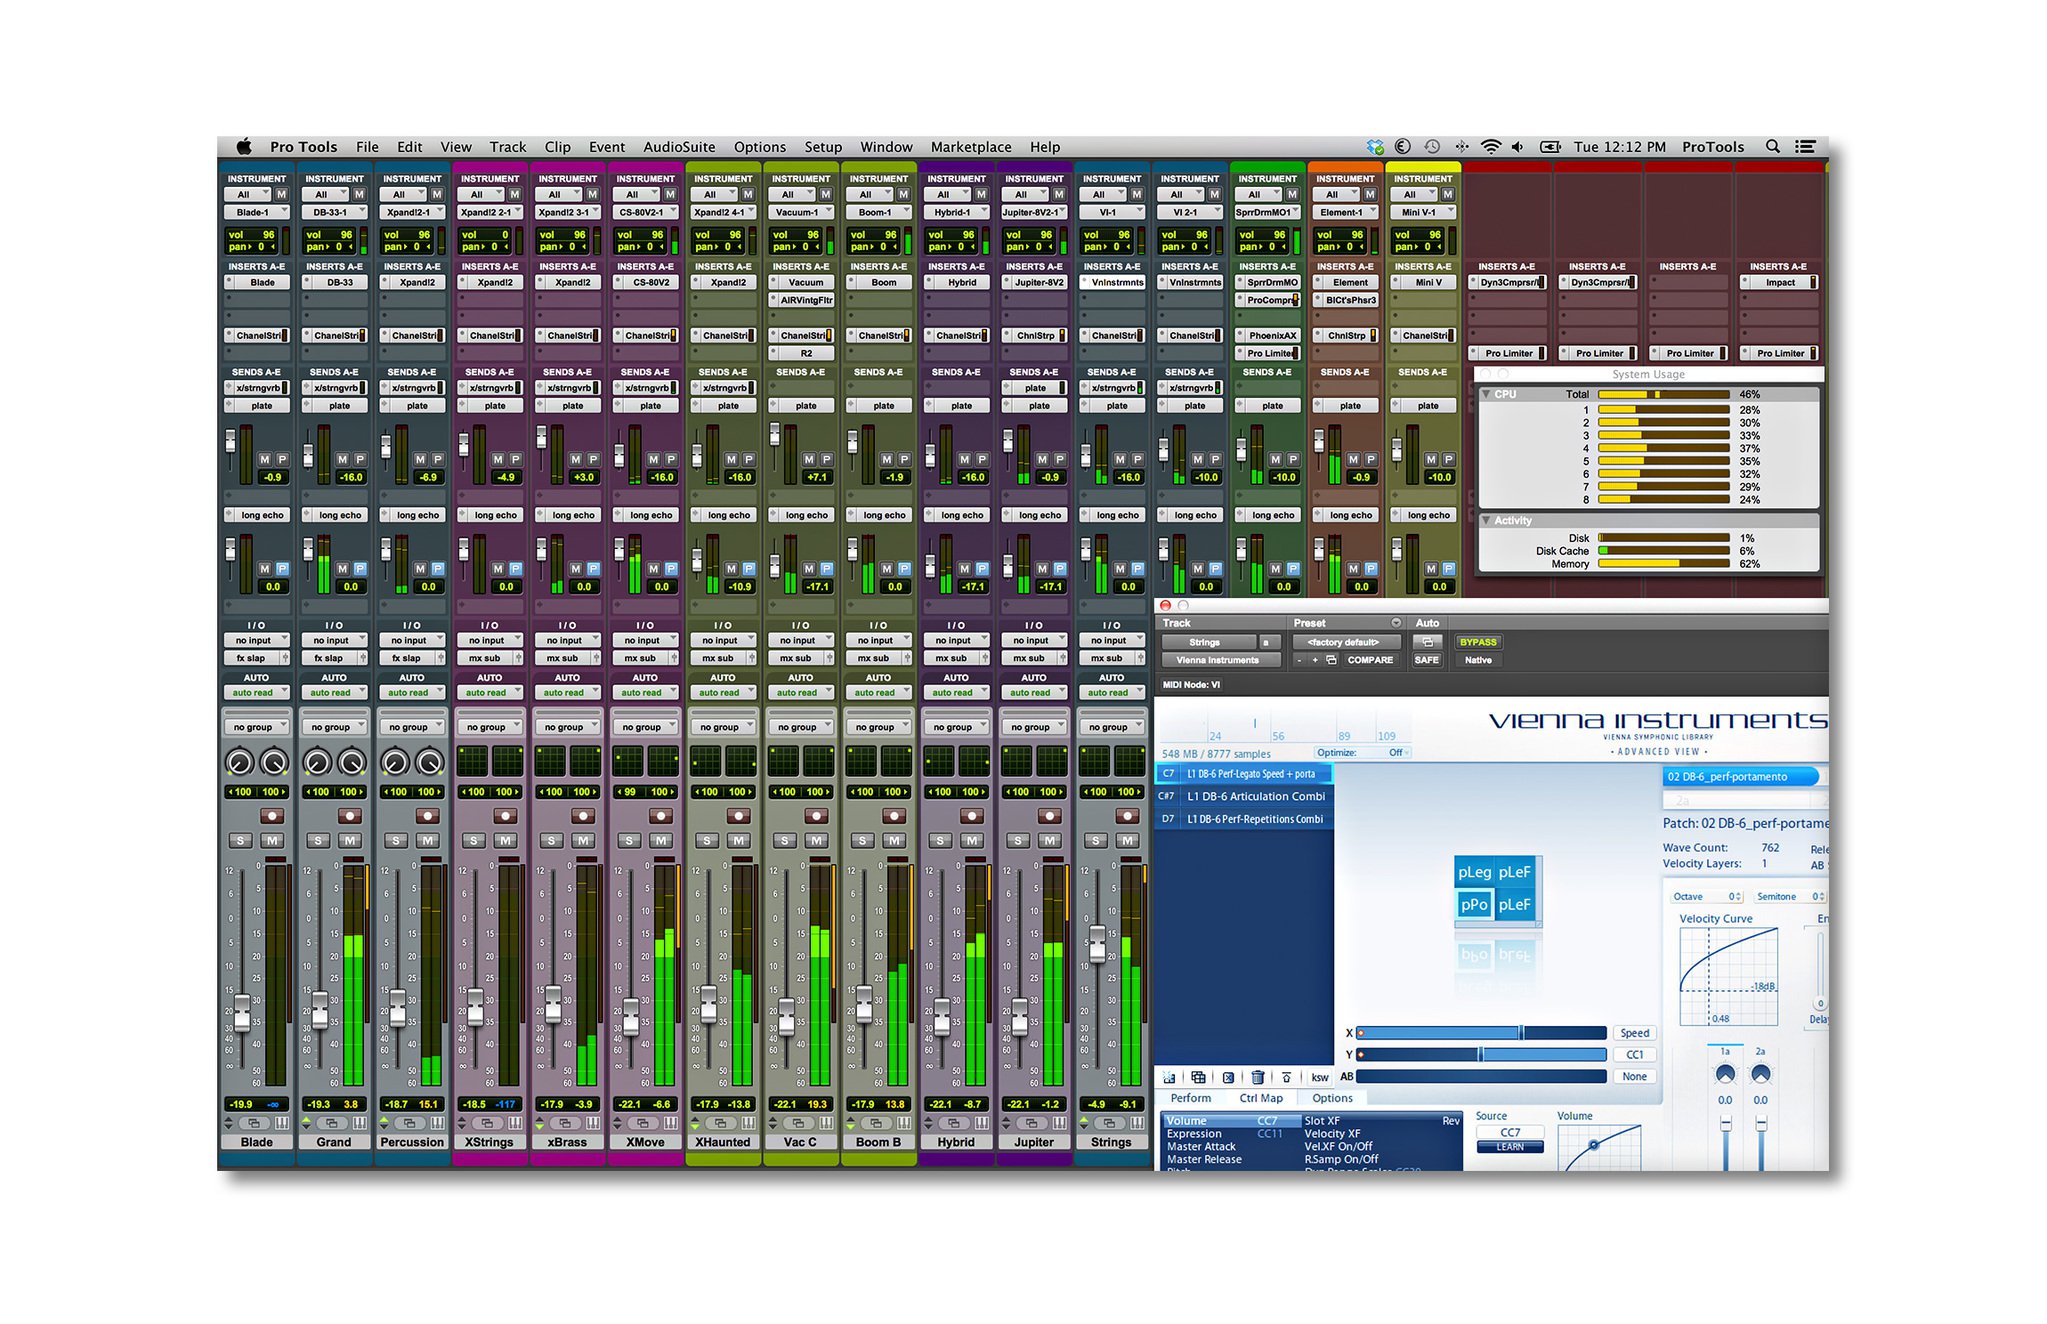Image resolution: width=2047 pixels, height=1324 pixels.
Task: Toggle the plug-in BYPASS button
Action: [1477, 642]
